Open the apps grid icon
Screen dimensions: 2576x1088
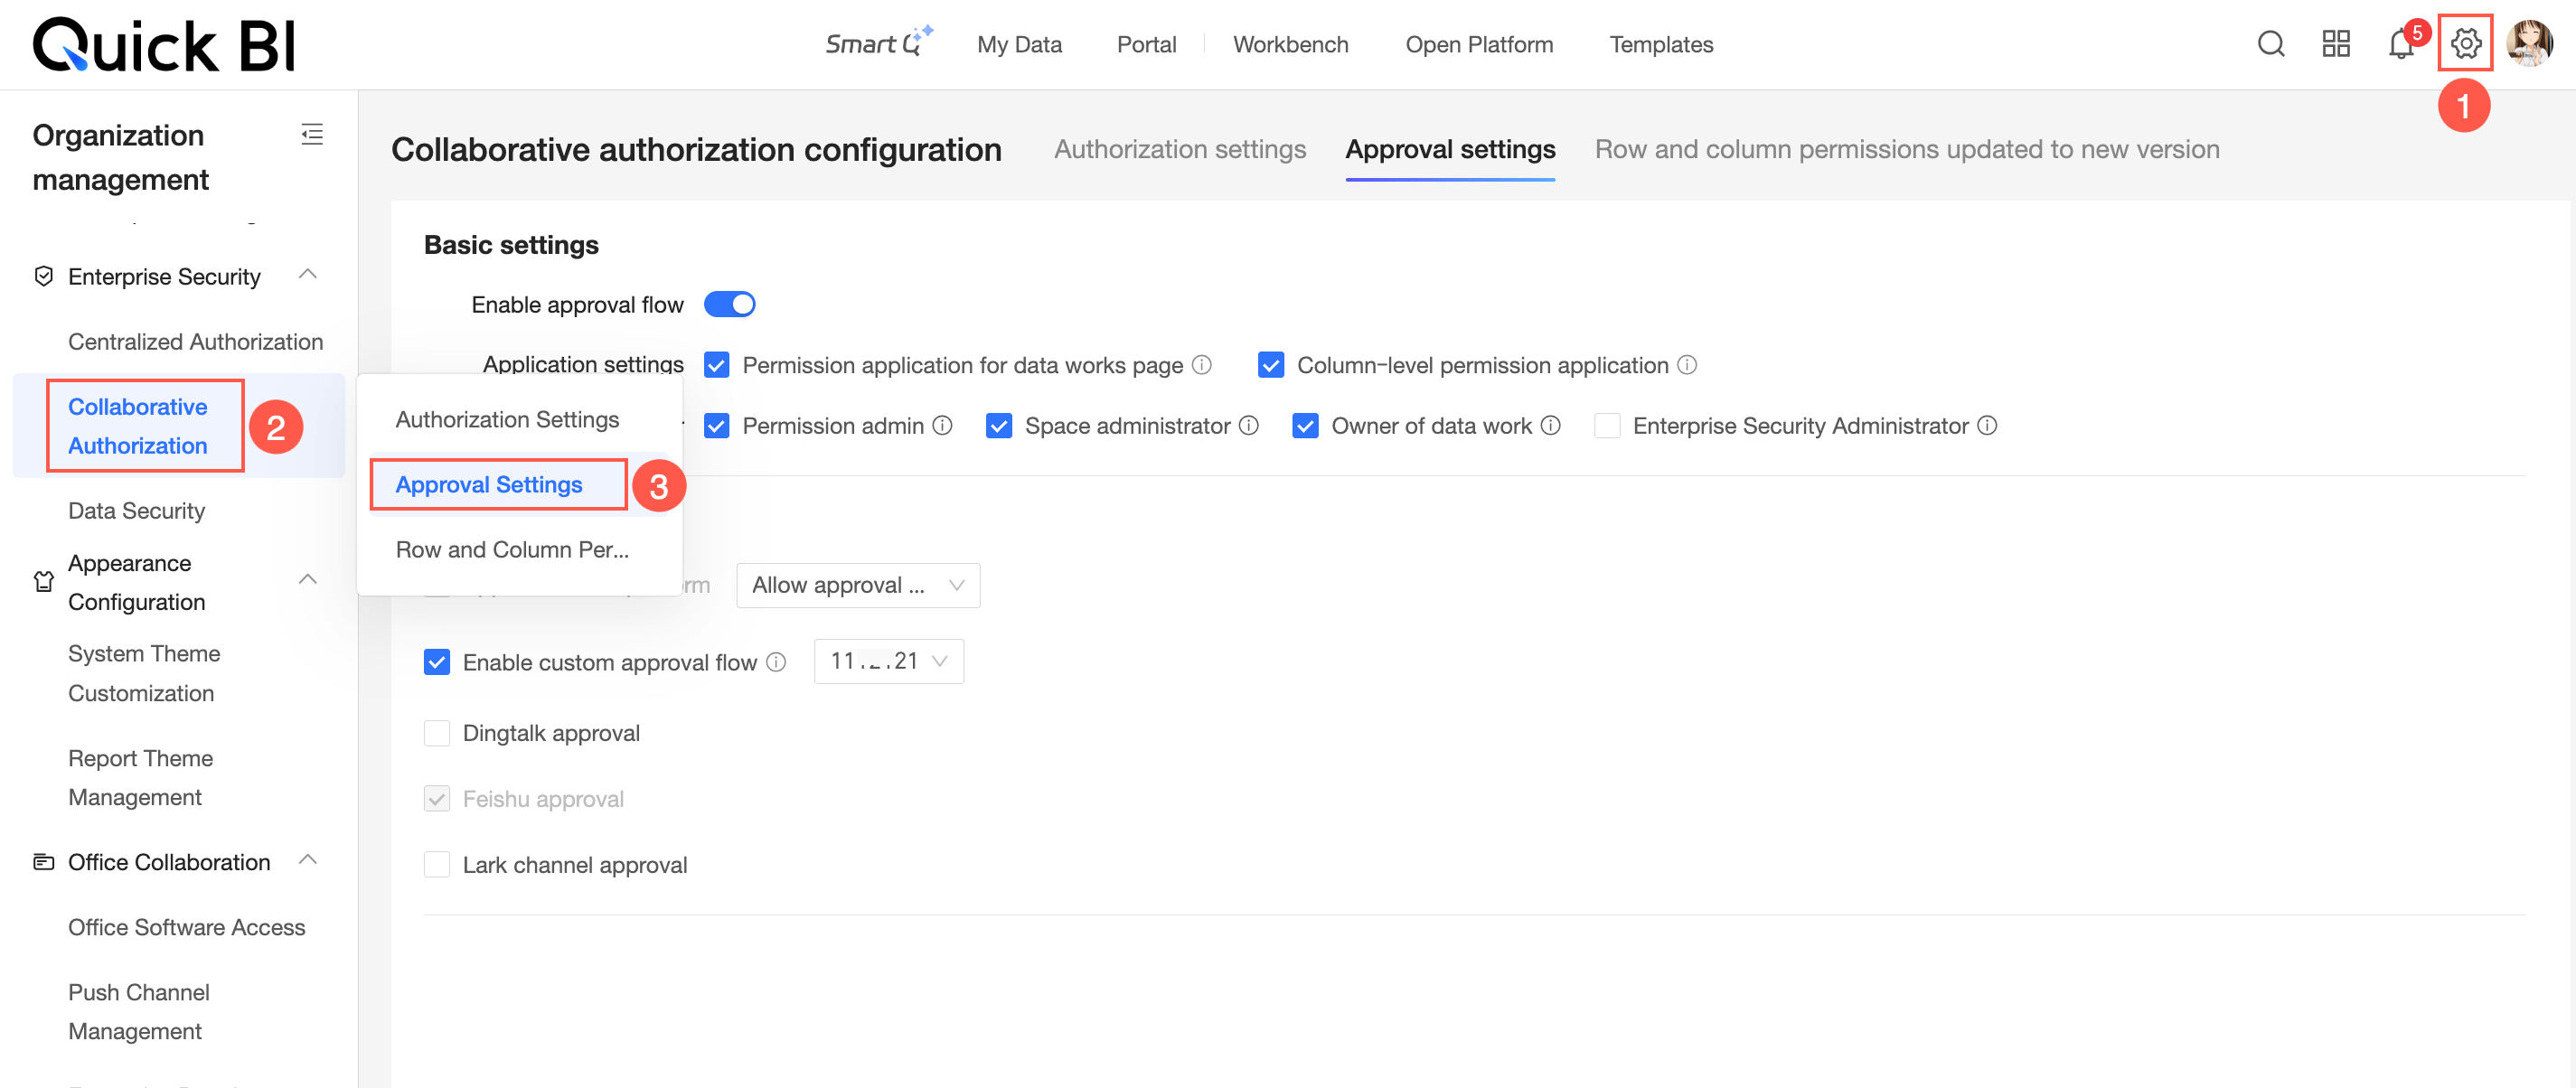2335,44
